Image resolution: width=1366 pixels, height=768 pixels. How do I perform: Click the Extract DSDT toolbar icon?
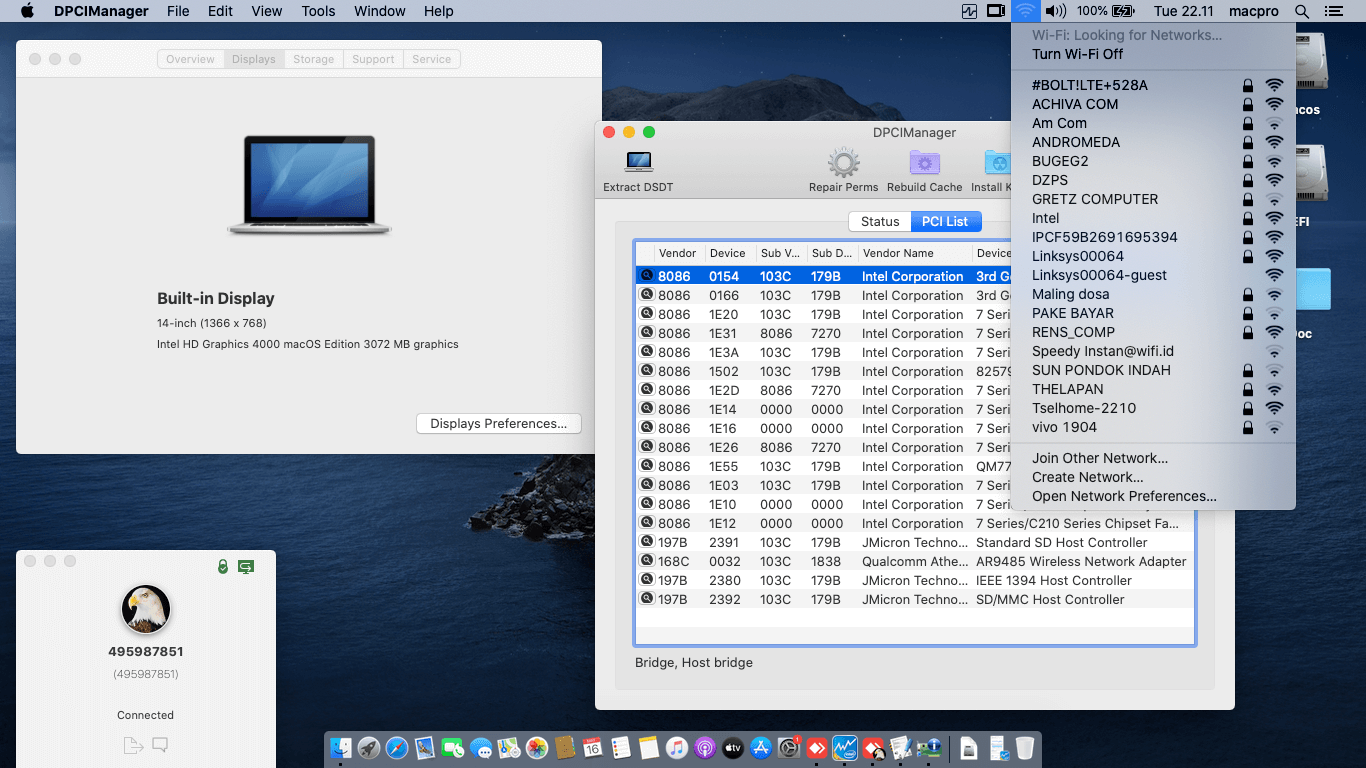point(638,162)
